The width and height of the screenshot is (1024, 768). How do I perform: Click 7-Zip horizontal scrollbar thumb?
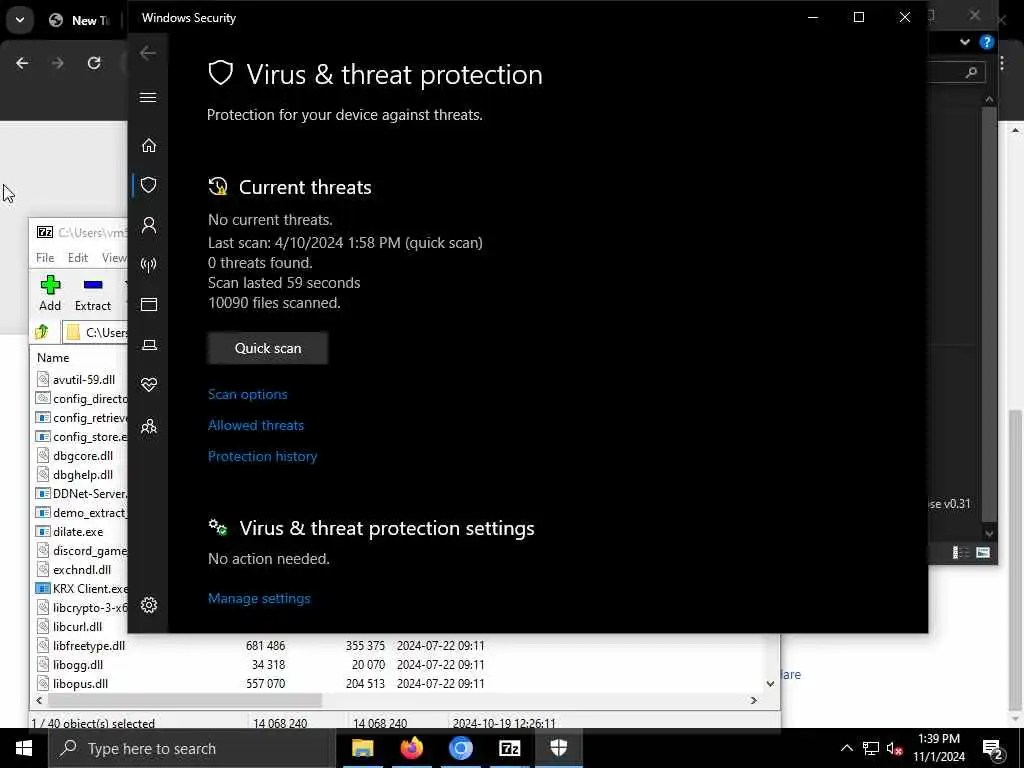185,700
